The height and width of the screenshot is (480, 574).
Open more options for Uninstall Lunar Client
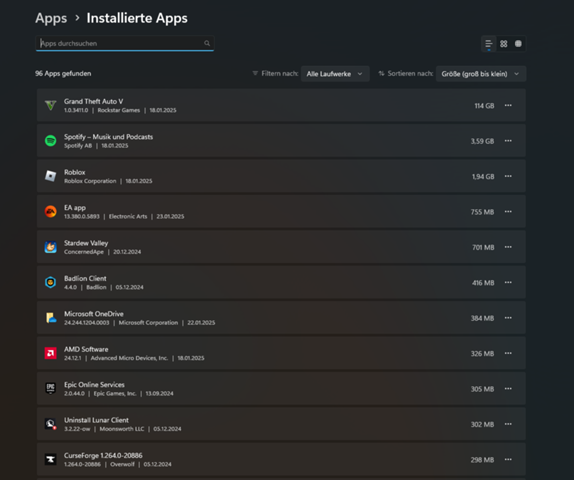pyautogui.click(x=508, y=424)
